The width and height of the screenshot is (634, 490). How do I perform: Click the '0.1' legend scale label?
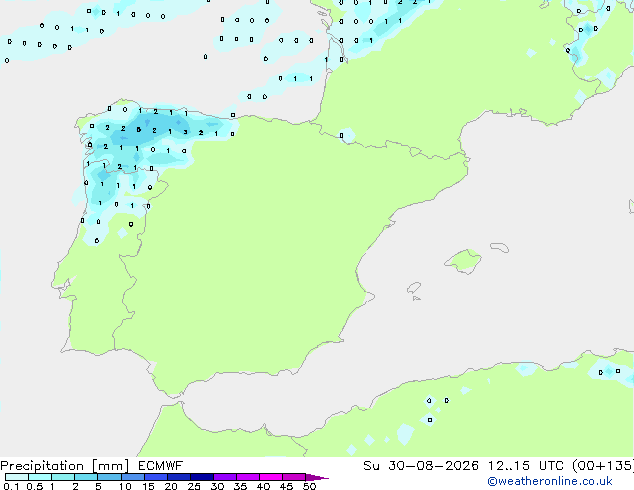(11, 486)
